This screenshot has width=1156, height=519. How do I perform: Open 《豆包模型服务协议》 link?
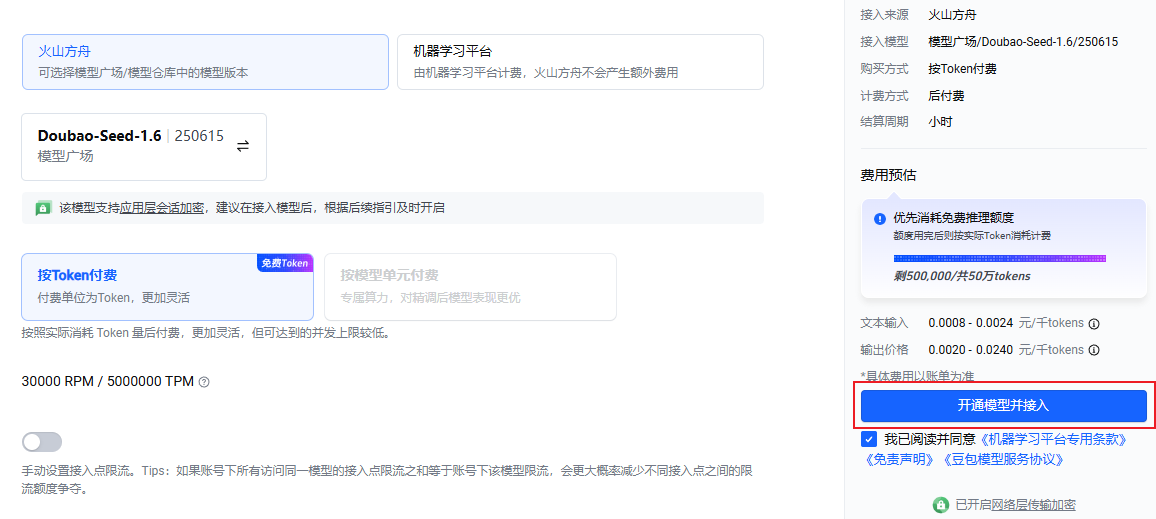(x=1004, y=459)
